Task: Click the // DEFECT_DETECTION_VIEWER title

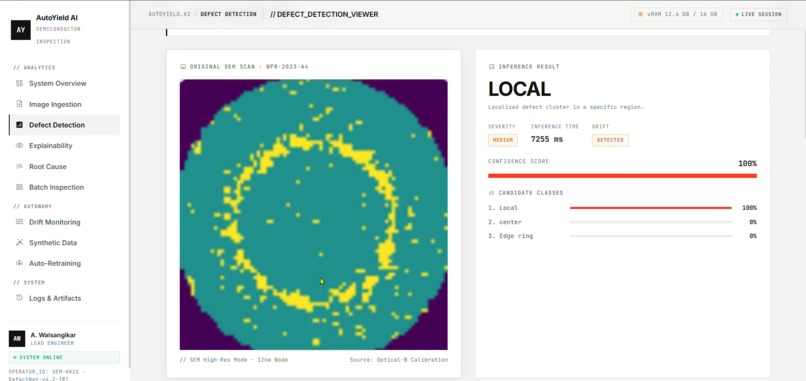Action: coord(324,14)
